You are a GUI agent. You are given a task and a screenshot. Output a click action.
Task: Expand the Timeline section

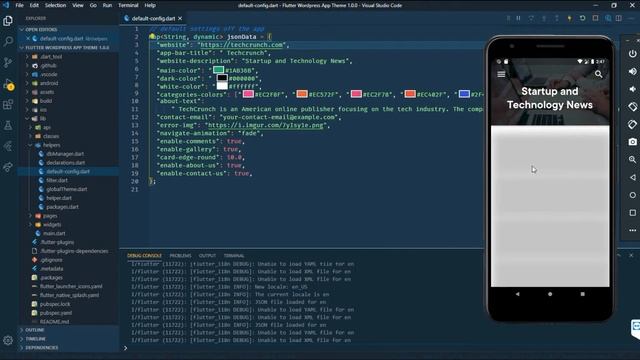pos(68,339)
